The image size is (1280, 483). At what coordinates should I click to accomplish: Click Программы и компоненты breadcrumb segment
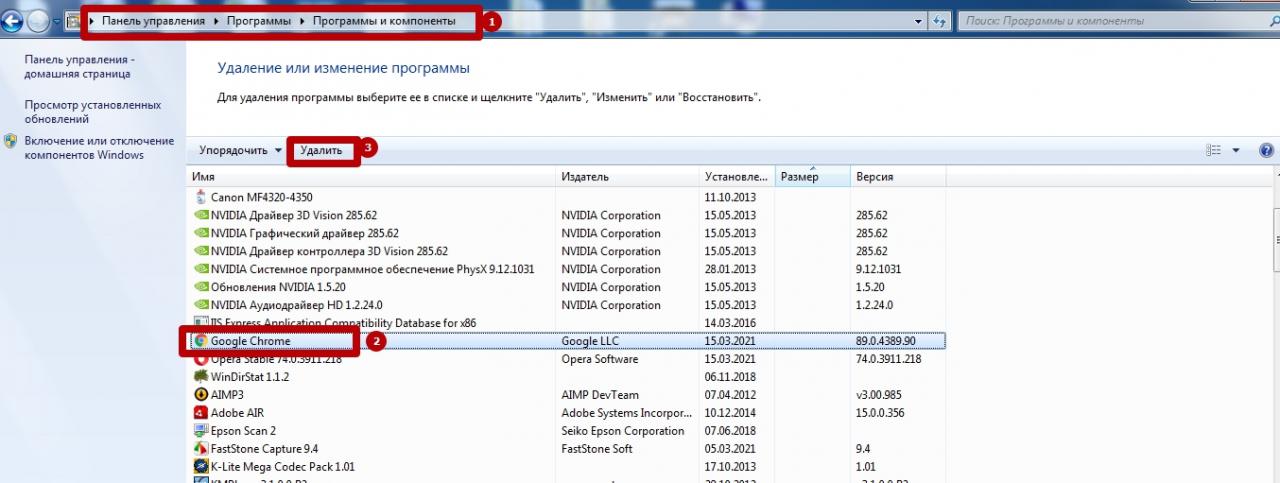coord(383,21)
